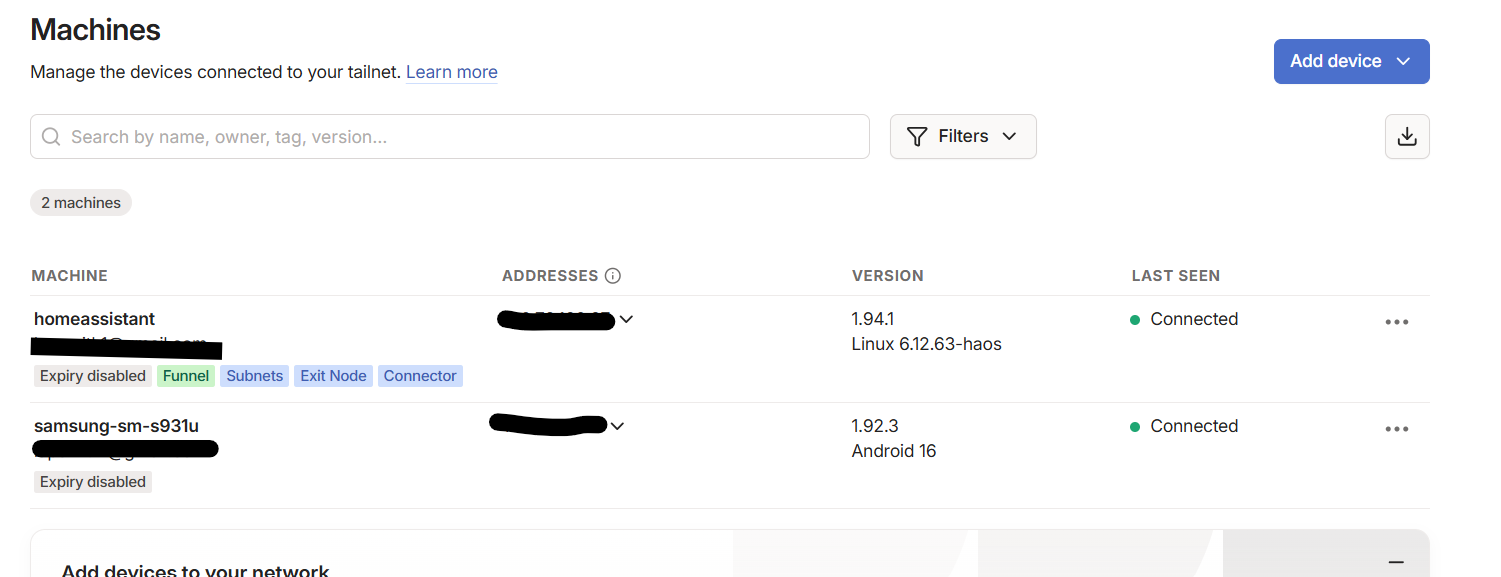Open the Learn more link
Viewport: 1501px width, 577px height.
pyautogui.click(x=451, y=72)
